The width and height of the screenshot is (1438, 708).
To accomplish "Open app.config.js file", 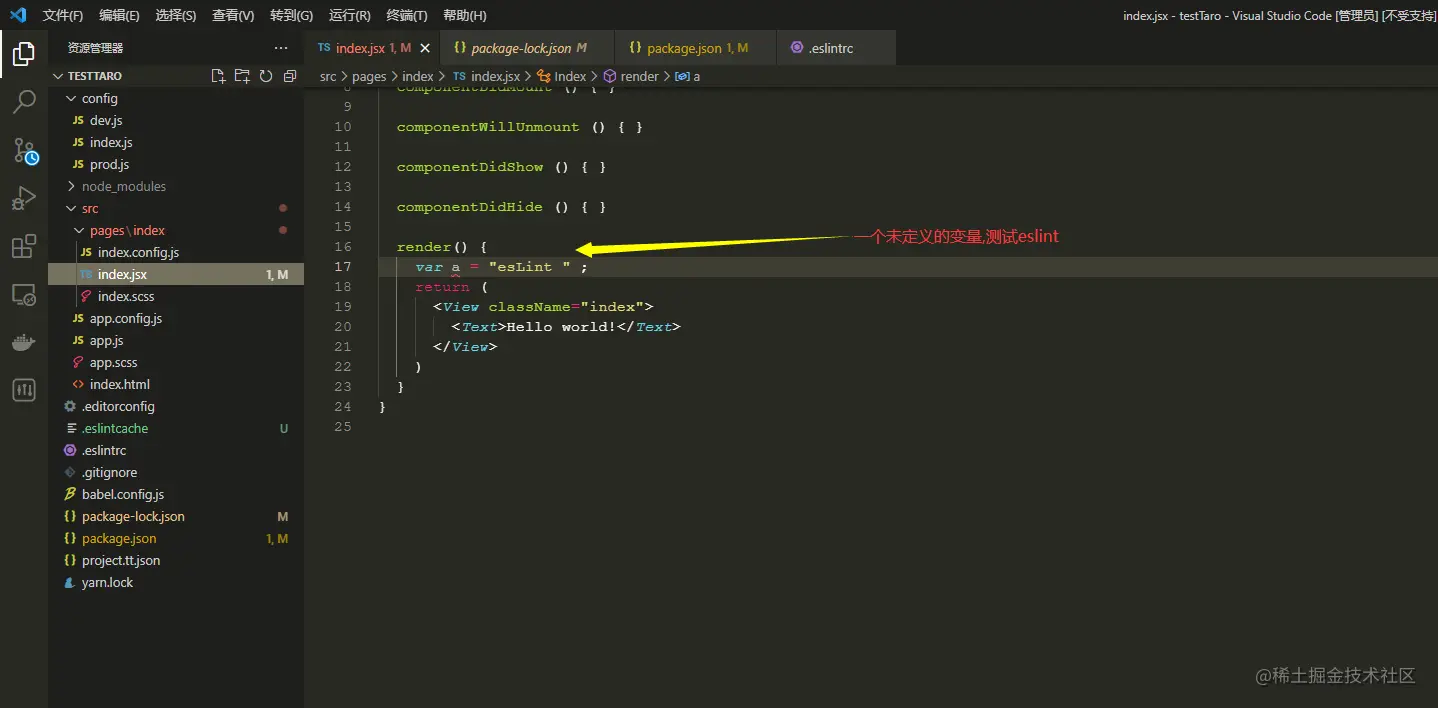I will pyautogui.click(x=125, y=318).
